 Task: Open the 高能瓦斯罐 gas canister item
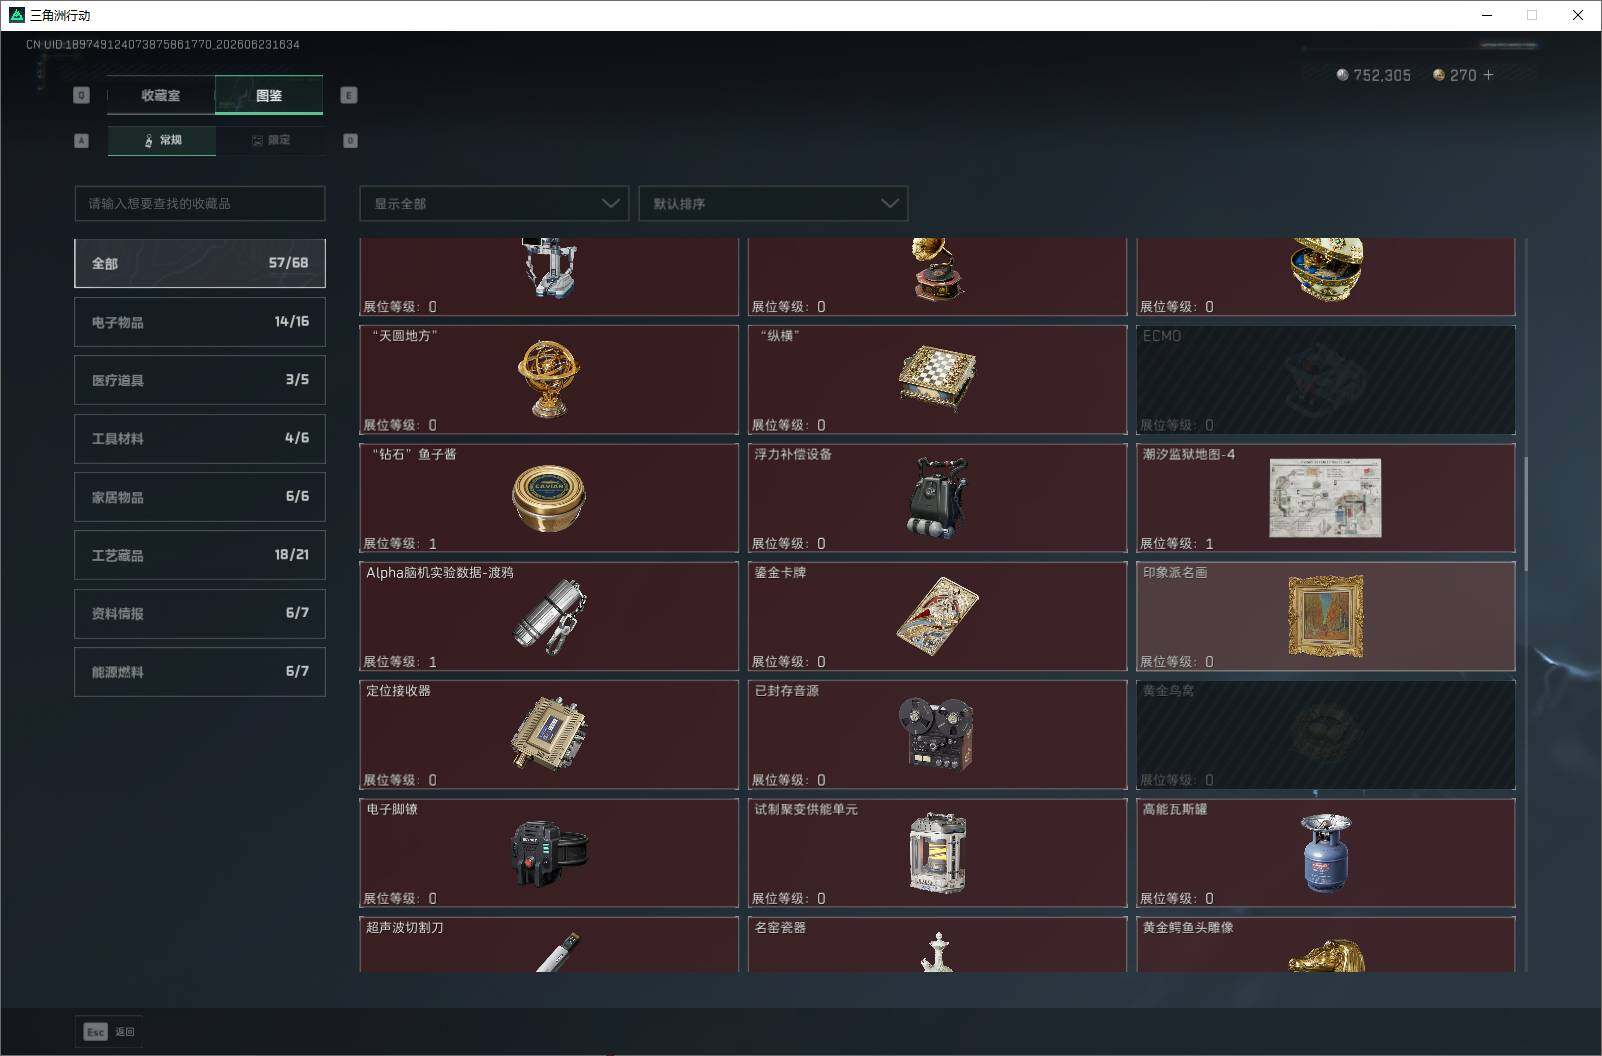click(1326, 853)
